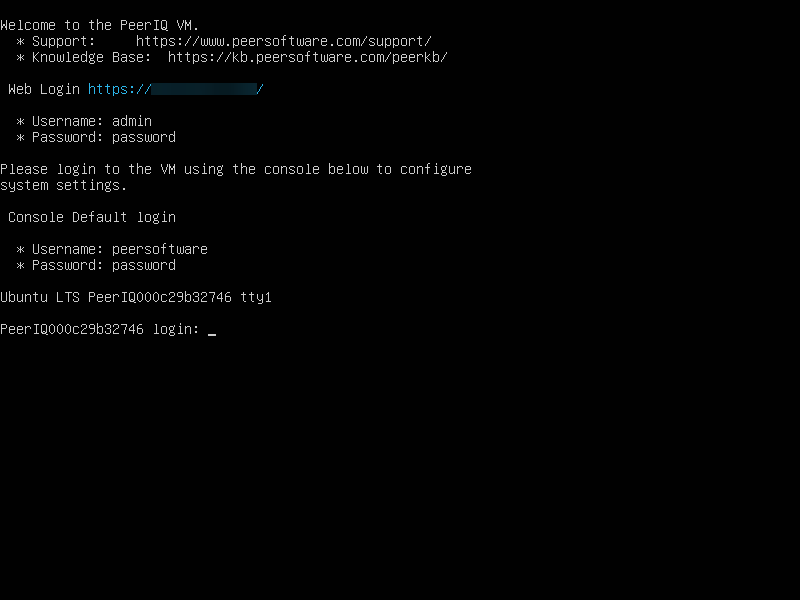800x600 pixels.
Task: Click the 'Welcome to the PeerIQ VM.' line
Action: (100, 25)
